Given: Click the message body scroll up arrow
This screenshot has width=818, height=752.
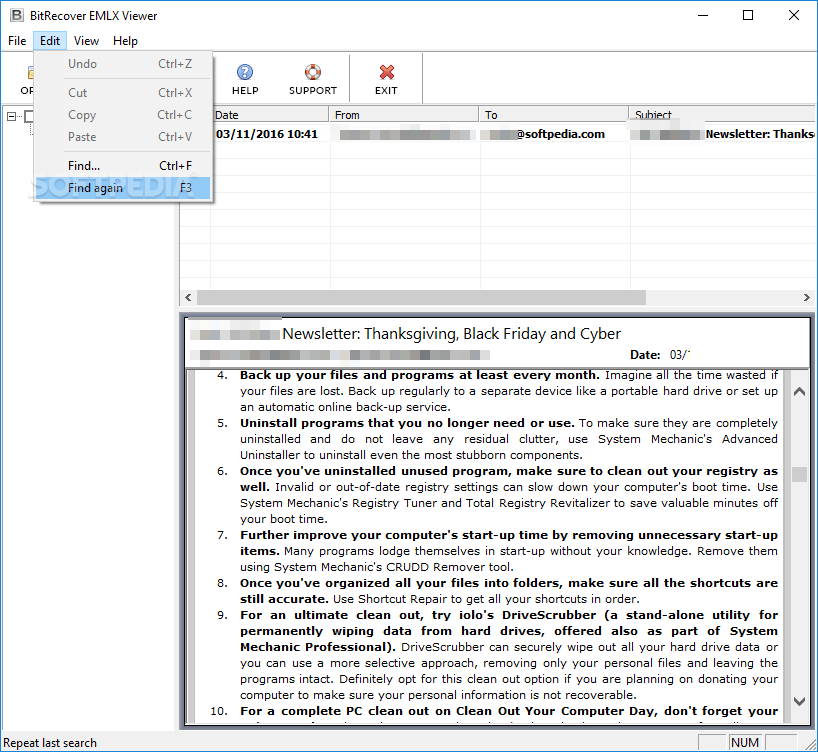Looking at the screenshot, I should (799, 392).
